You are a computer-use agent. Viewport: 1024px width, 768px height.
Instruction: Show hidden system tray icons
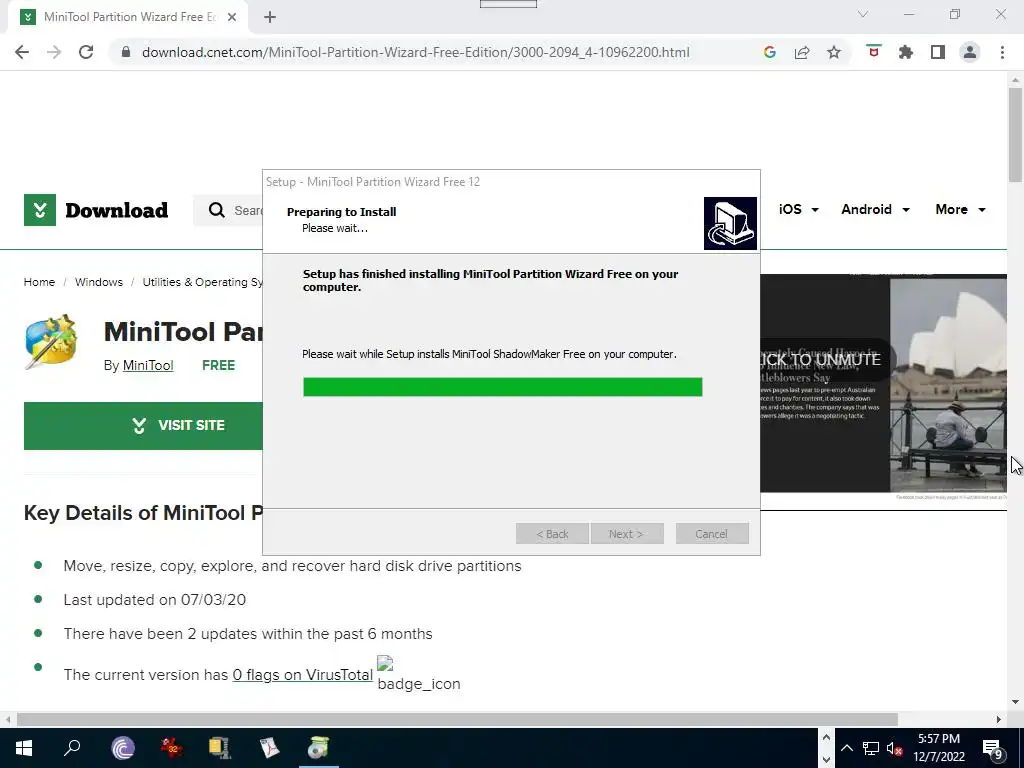[846, 748]
